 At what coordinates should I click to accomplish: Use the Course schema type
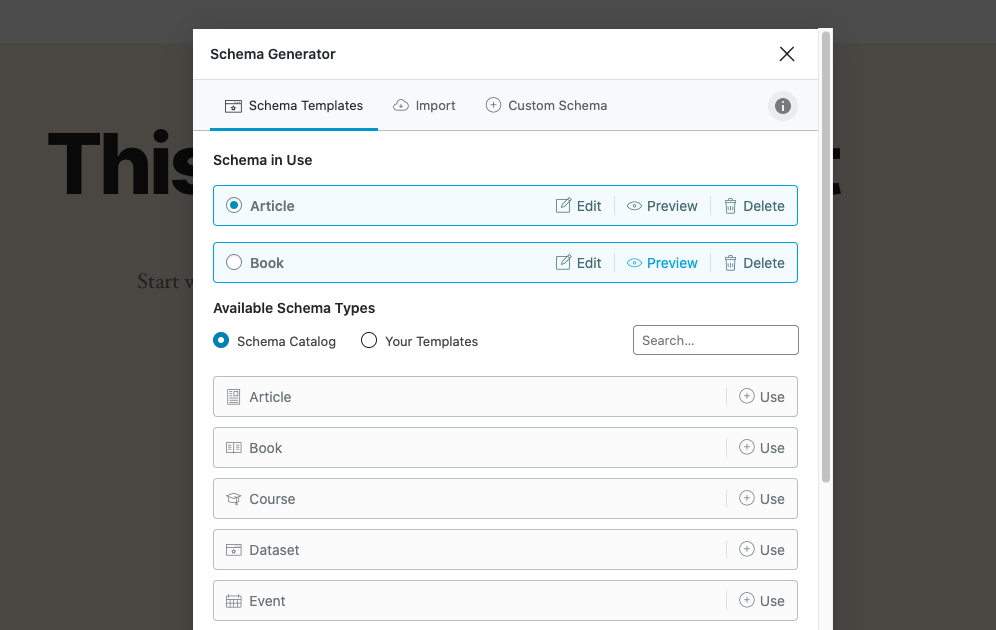pyautogui.click(x=762, y=499)
